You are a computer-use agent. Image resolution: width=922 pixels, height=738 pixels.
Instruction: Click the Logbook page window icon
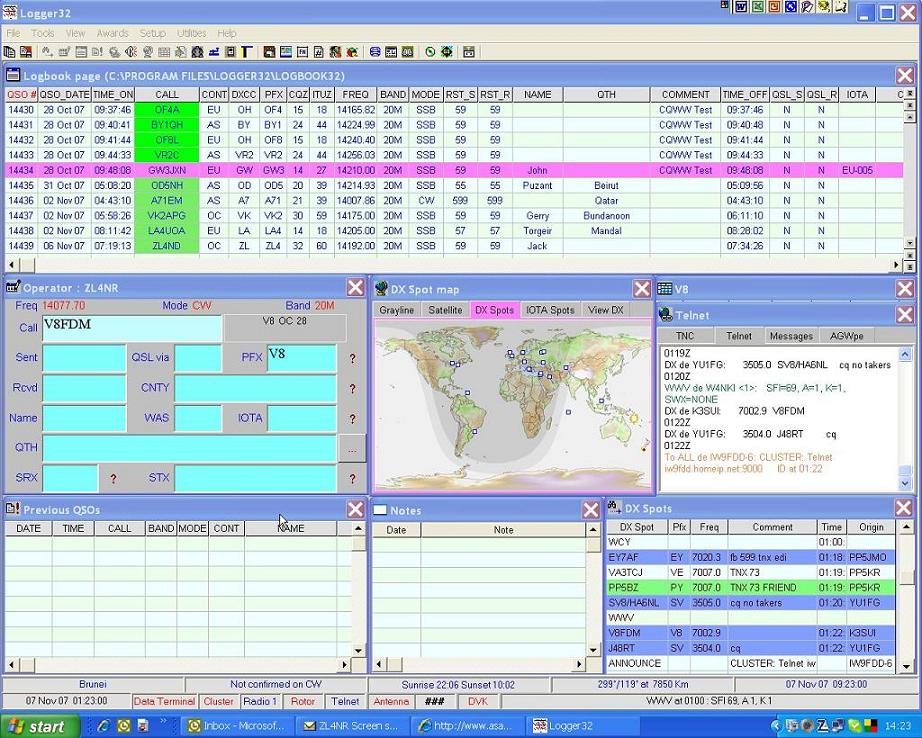(x=13, y=75)
